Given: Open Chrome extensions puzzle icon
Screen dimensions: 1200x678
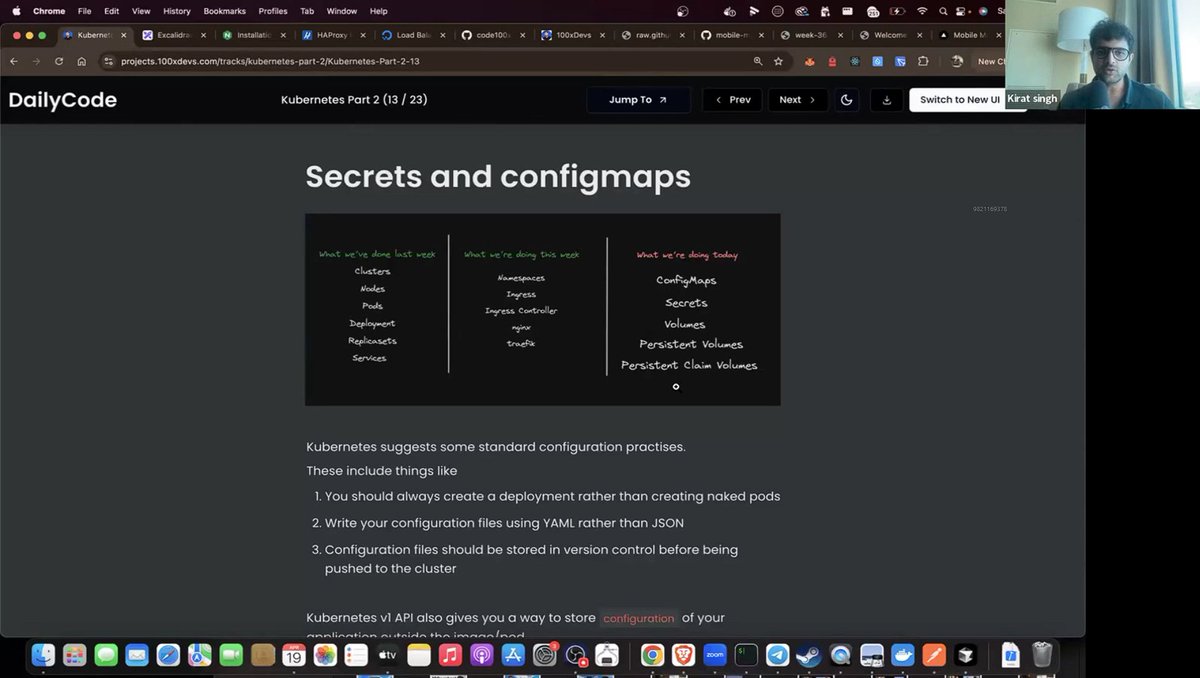Looking at the screenshot, I should pos(922,61).
